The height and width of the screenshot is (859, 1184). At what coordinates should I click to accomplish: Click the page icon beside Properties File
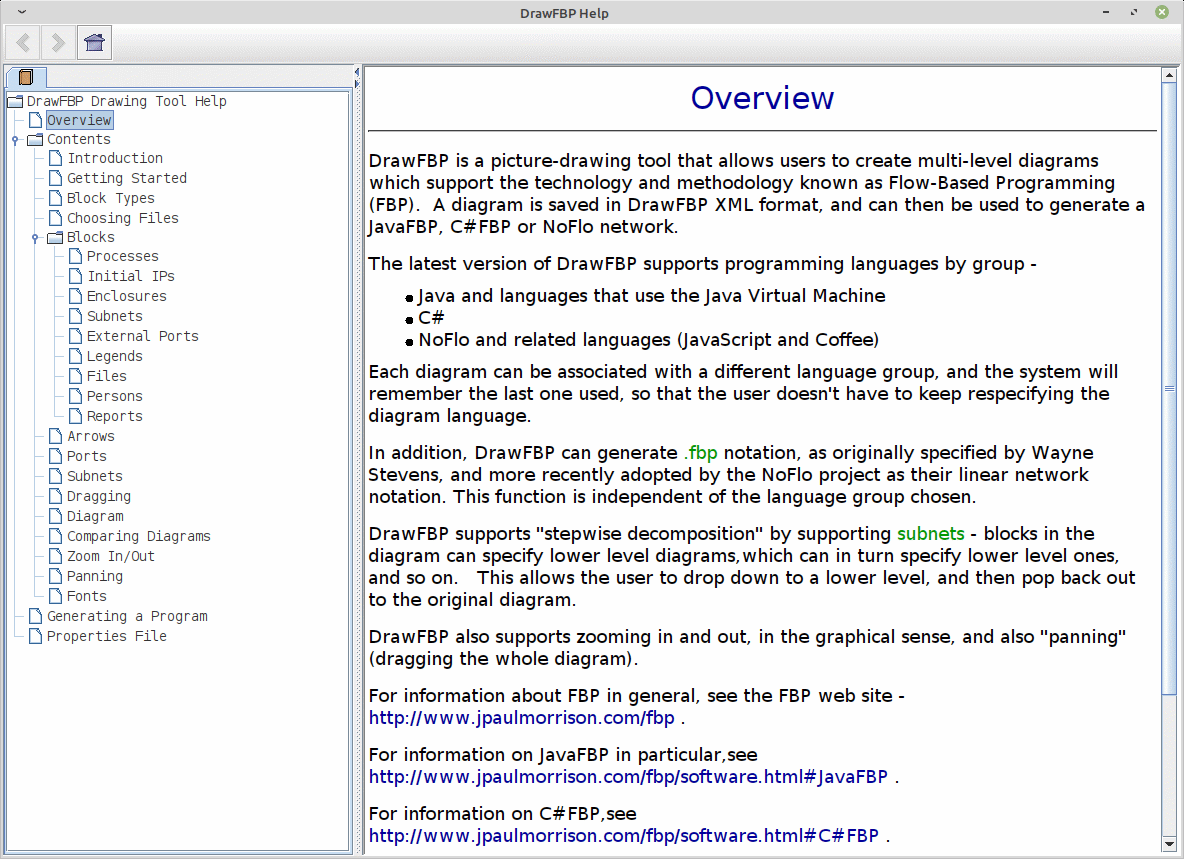35,636
